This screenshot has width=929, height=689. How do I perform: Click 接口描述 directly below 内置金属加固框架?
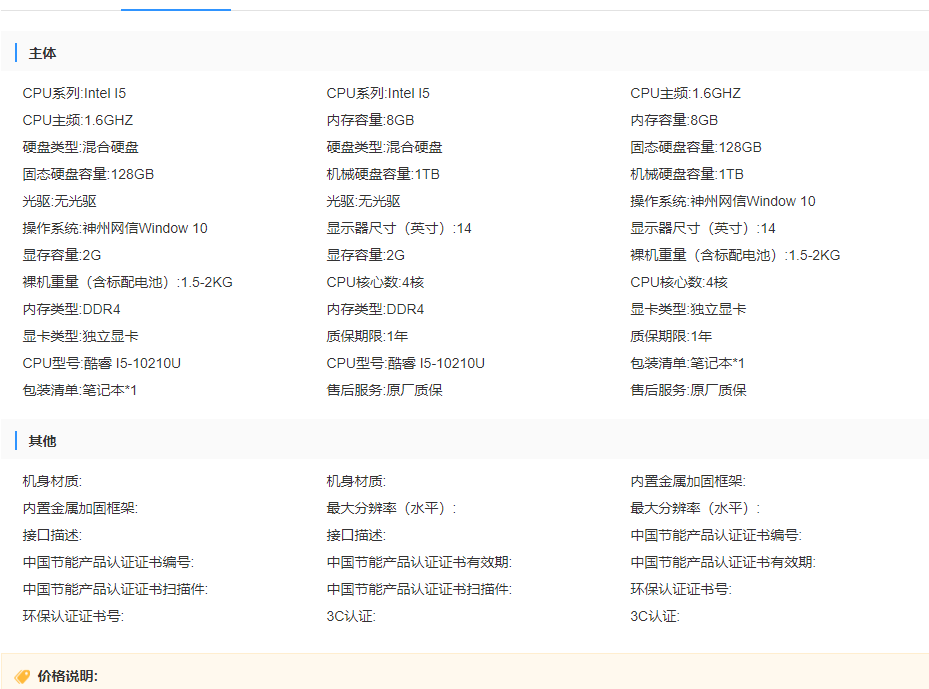tap(52, 535)
